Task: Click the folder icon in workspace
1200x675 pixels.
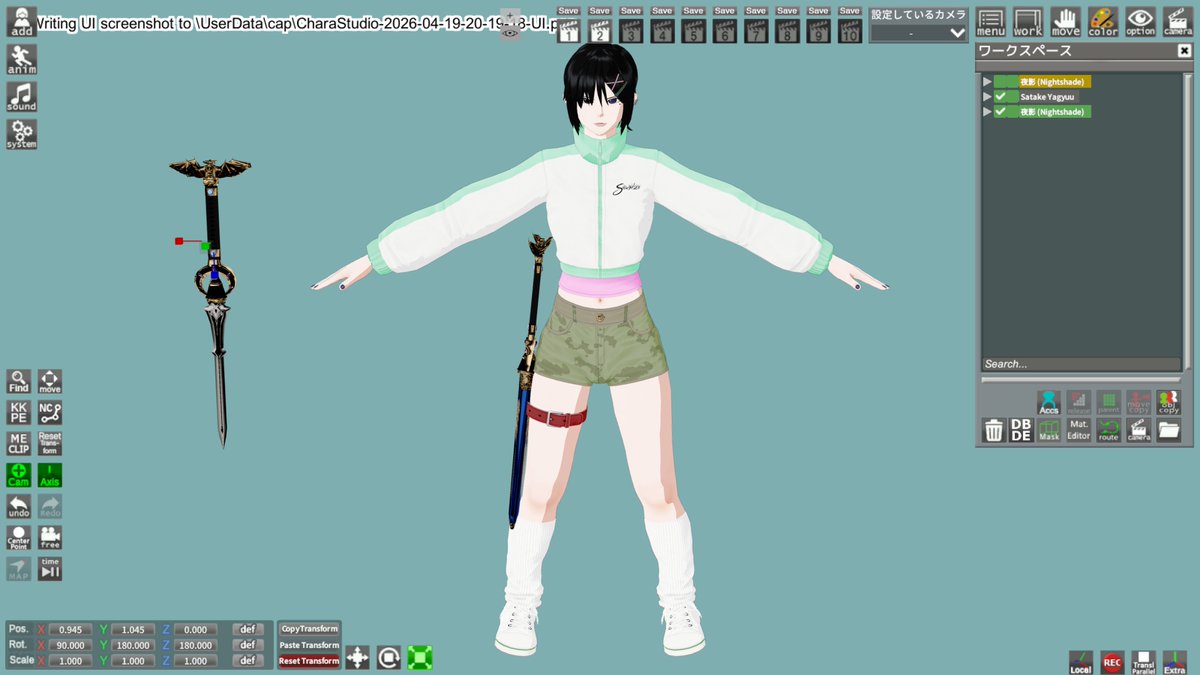Action: click(1169, 431)
